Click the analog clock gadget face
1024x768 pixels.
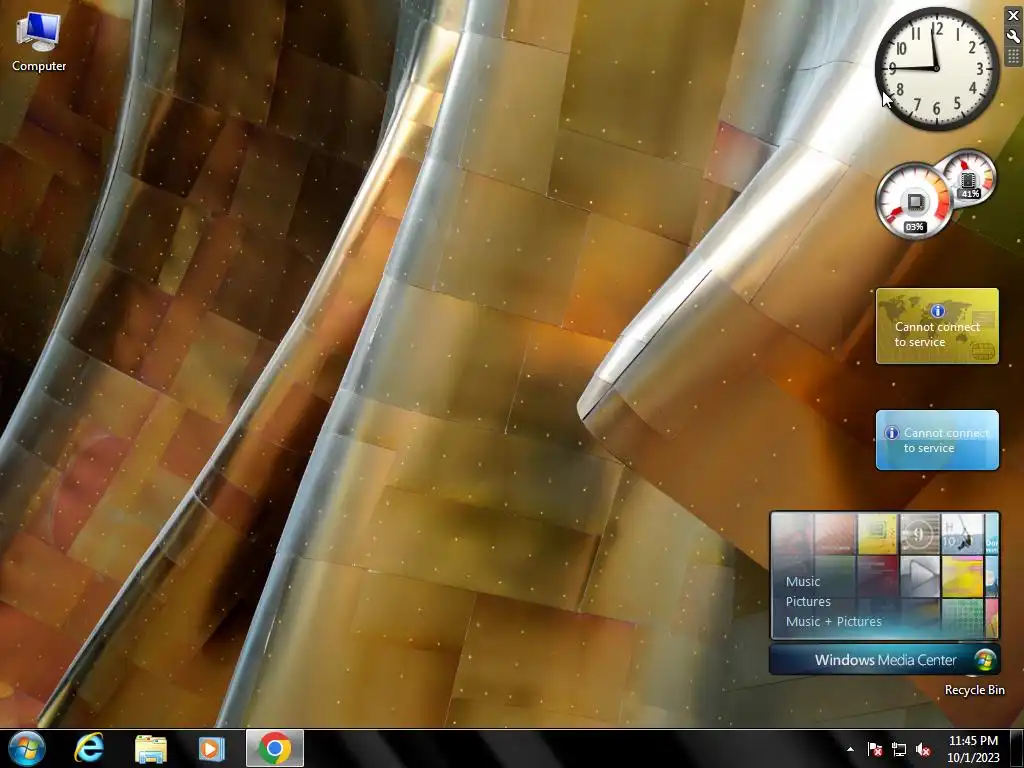(x=936, y=69)
